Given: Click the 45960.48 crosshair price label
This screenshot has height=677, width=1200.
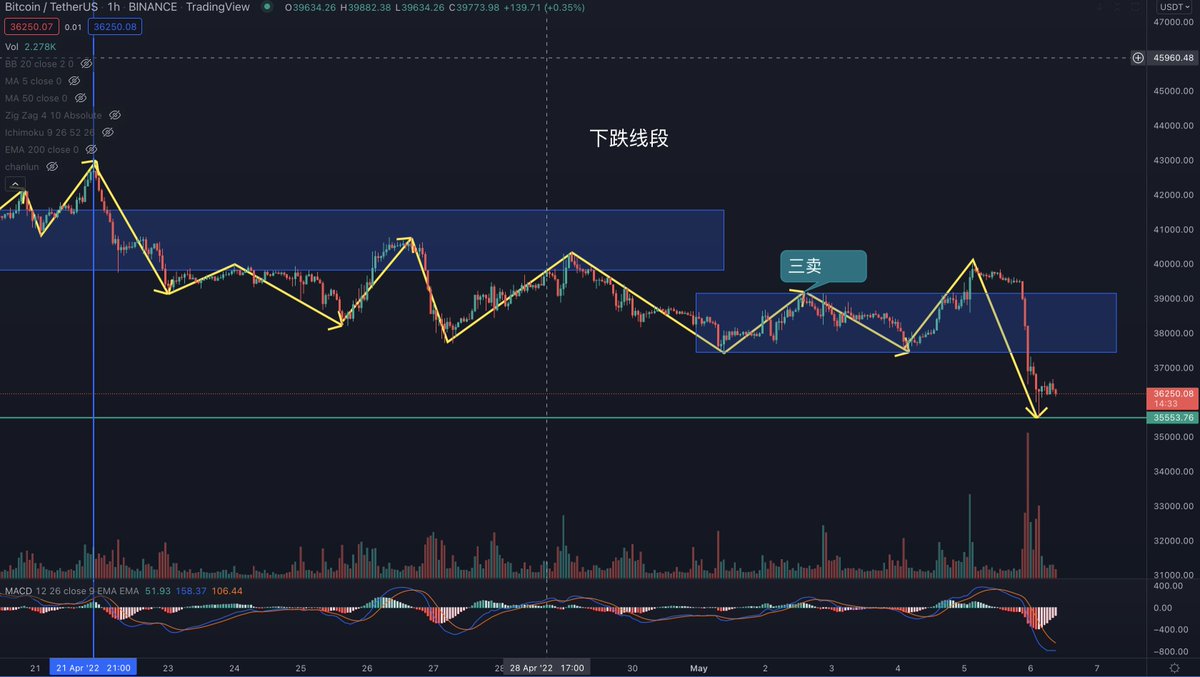Looking at the screenshot, I should 1173,58.
